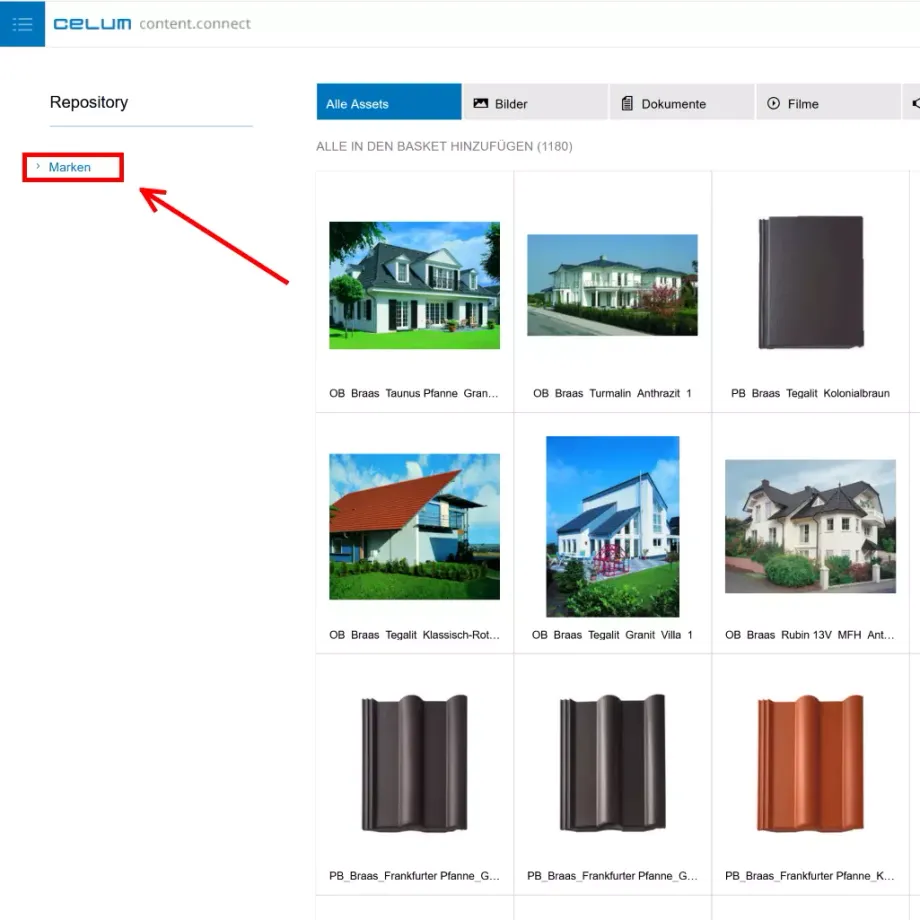Switch to the Bilder tab

pos(536,102)
